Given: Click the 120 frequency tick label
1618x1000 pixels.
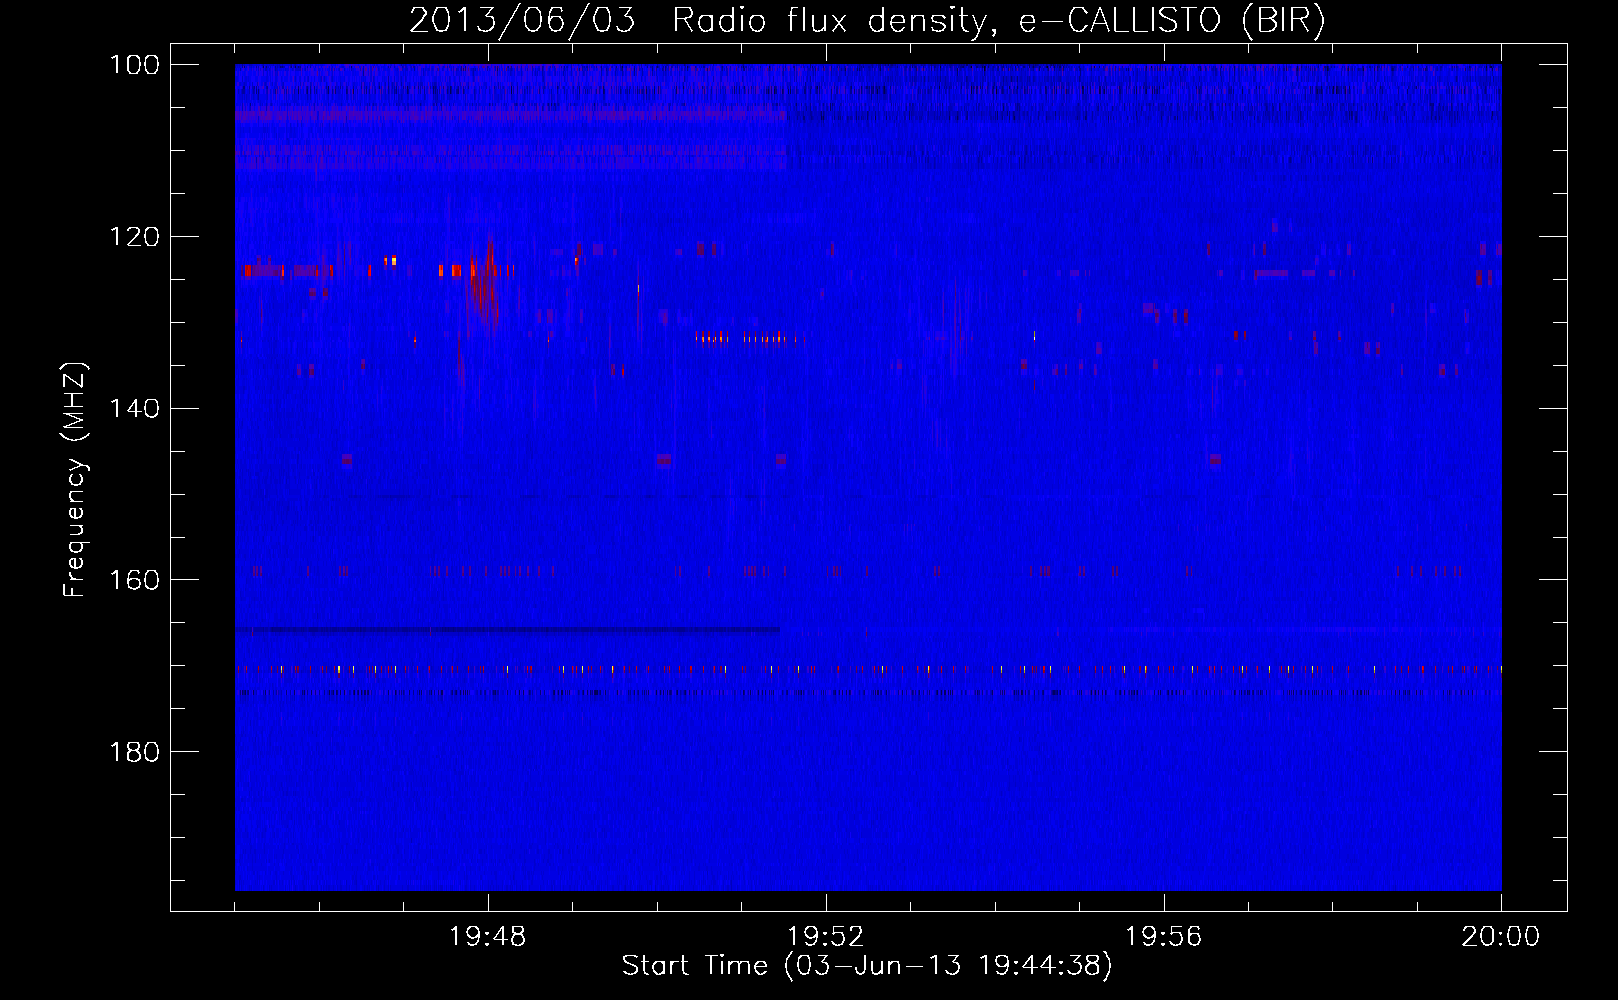Looking at the screenshot, I should tap(135, 237).
